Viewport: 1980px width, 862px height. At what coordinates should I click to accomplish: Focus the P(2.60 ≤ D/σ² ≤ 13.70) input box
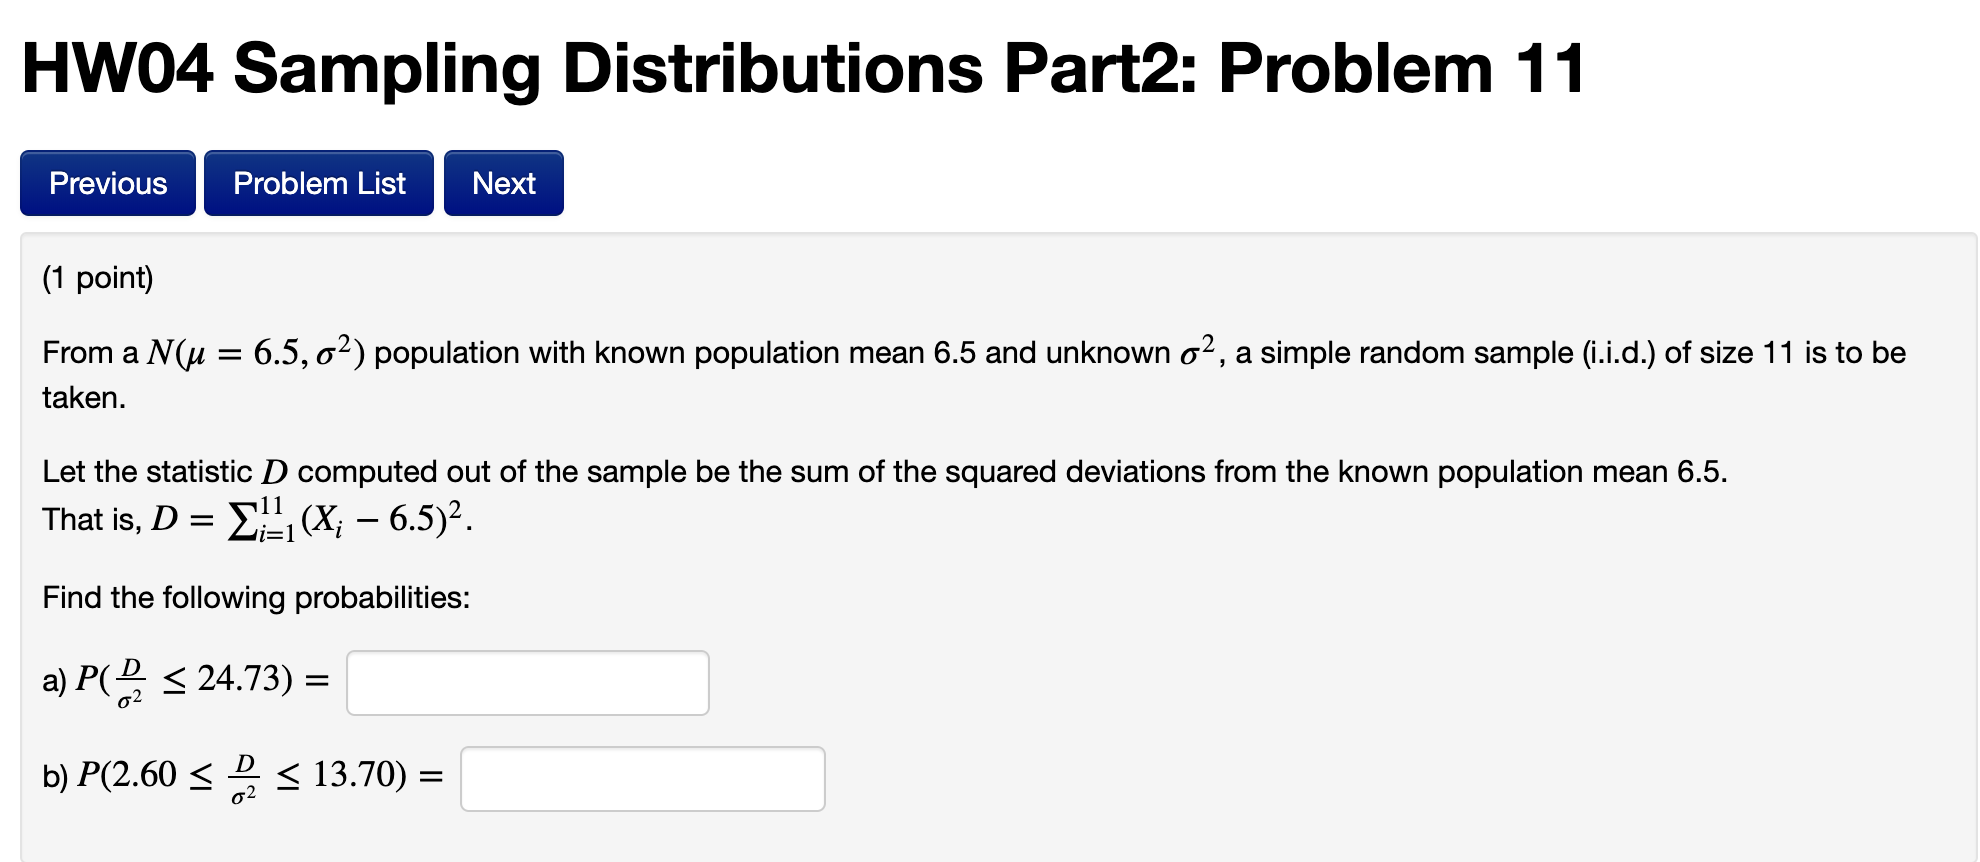[x=642, y=778]
